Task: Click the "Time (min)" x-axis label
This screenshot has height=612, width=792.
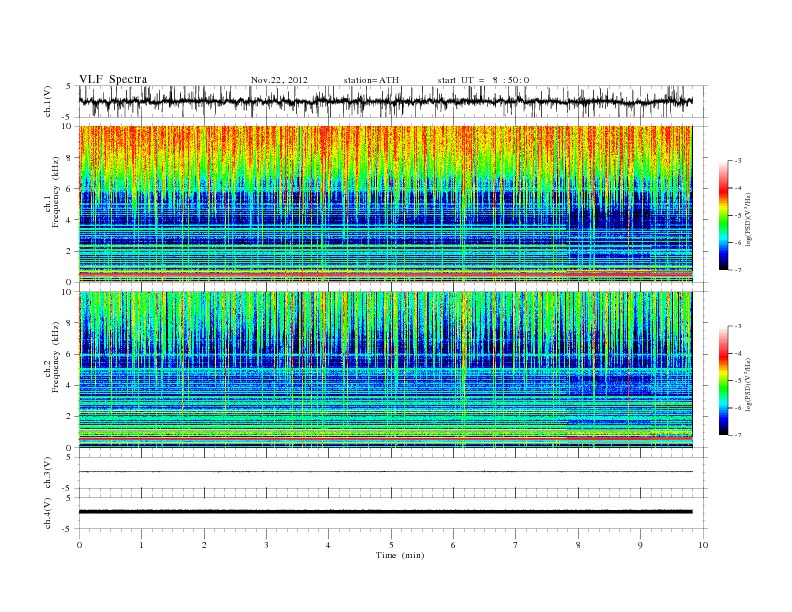Action: point(400,555)
